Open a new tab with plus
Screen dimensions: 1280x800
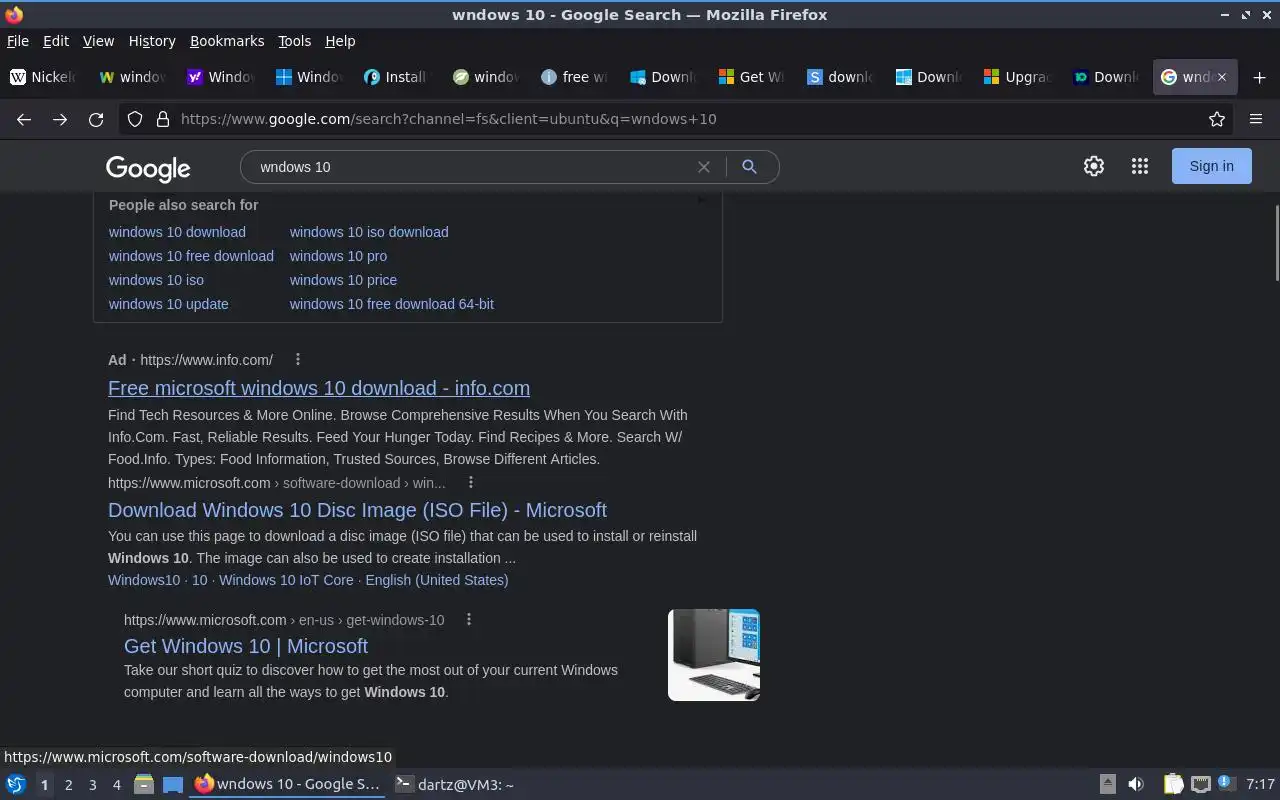coord(1259,77)
